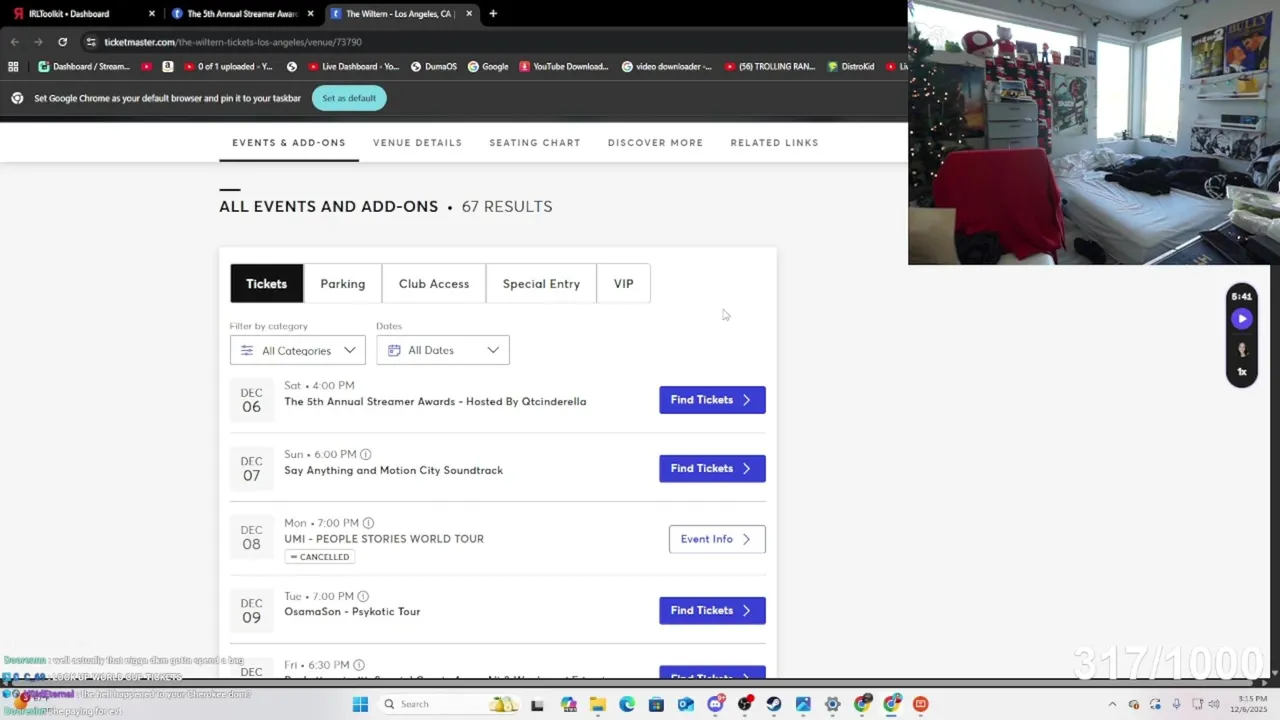
Task: Open the TROLLING RAN bookmark
Action: tap(770, 67)
